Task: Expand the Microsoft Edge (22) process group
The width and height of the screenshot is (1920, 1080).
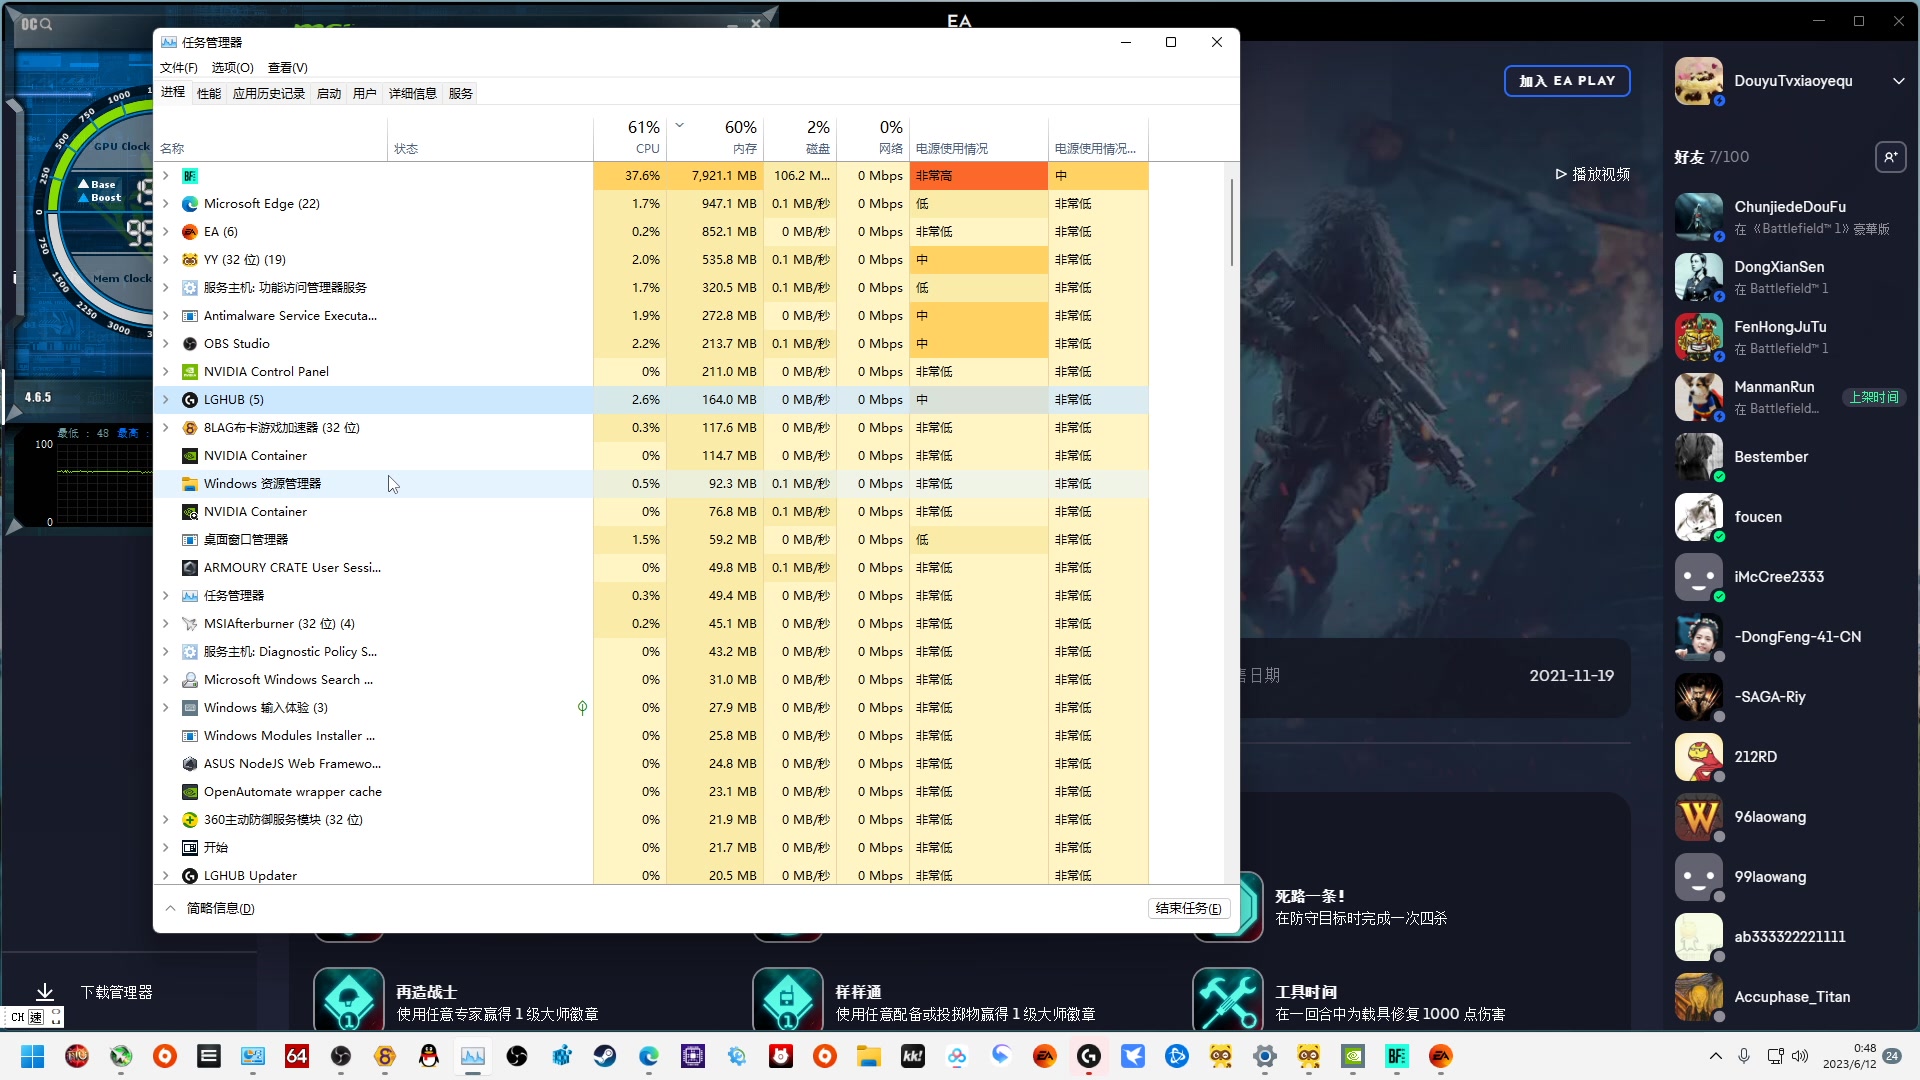Action: pyautogui.click(x=166, y=204)
